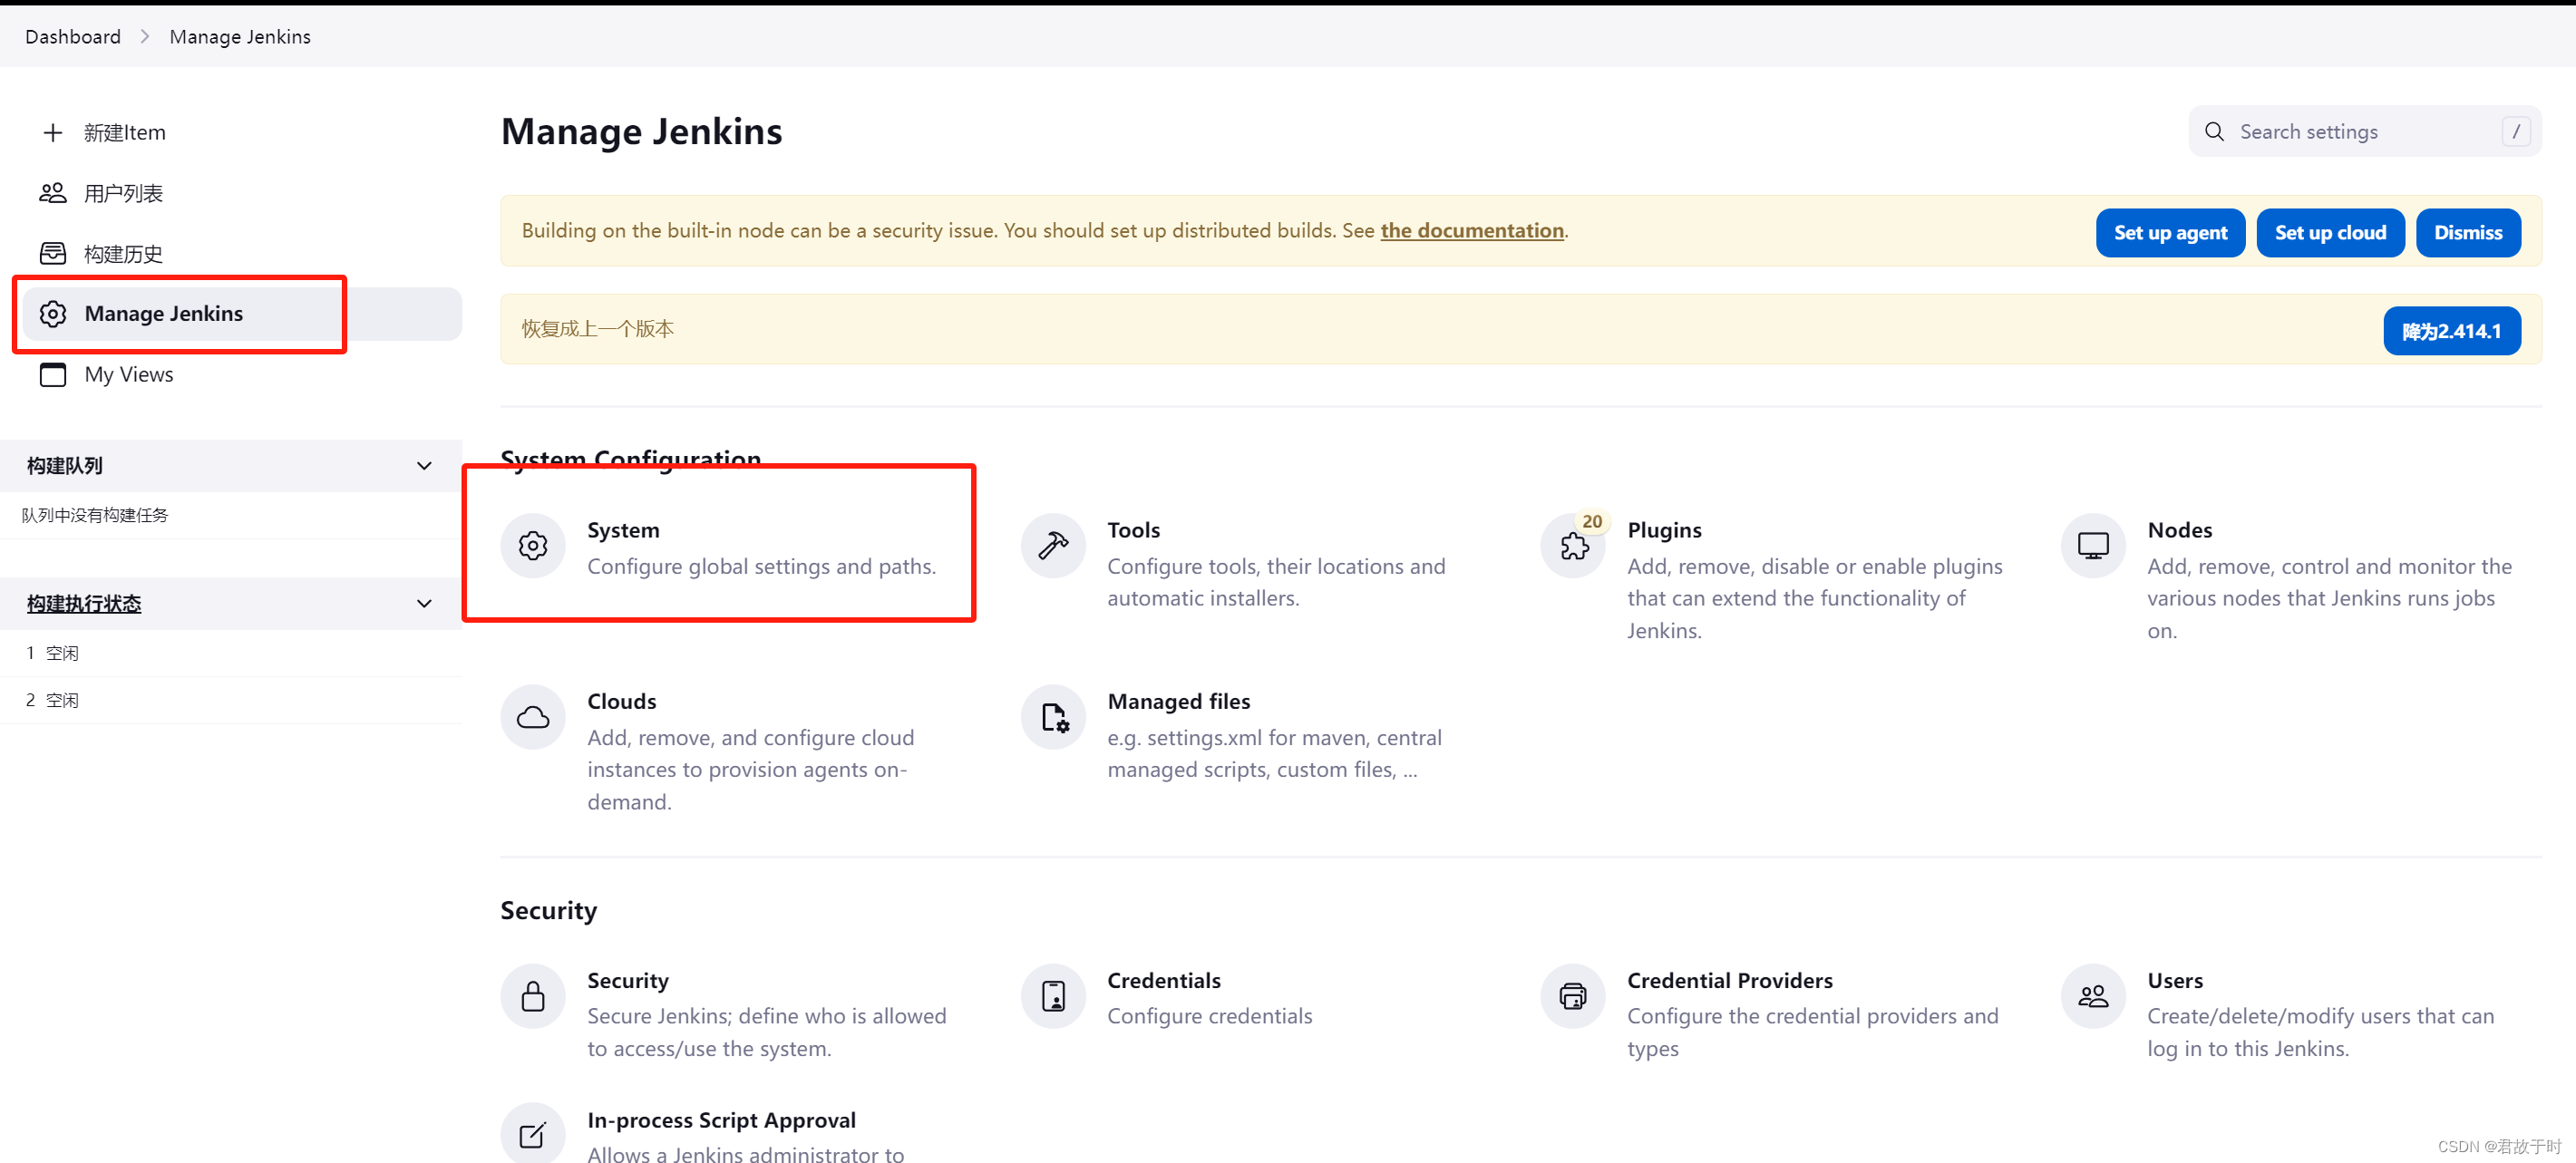Open the Nodes monitor icon
This screenshot has width=2576, height=1163.
click(2093, 546)
